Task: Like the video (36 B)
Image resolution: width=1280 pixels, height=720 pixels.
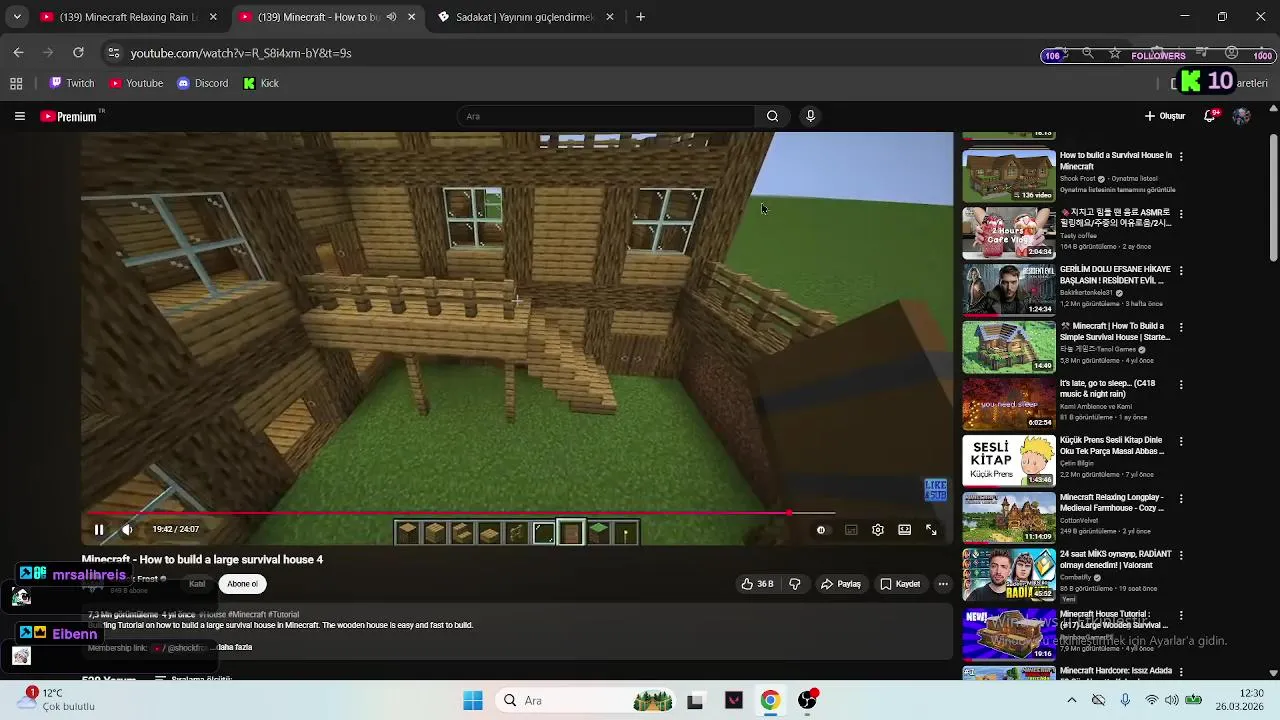Action: (757, 584)
